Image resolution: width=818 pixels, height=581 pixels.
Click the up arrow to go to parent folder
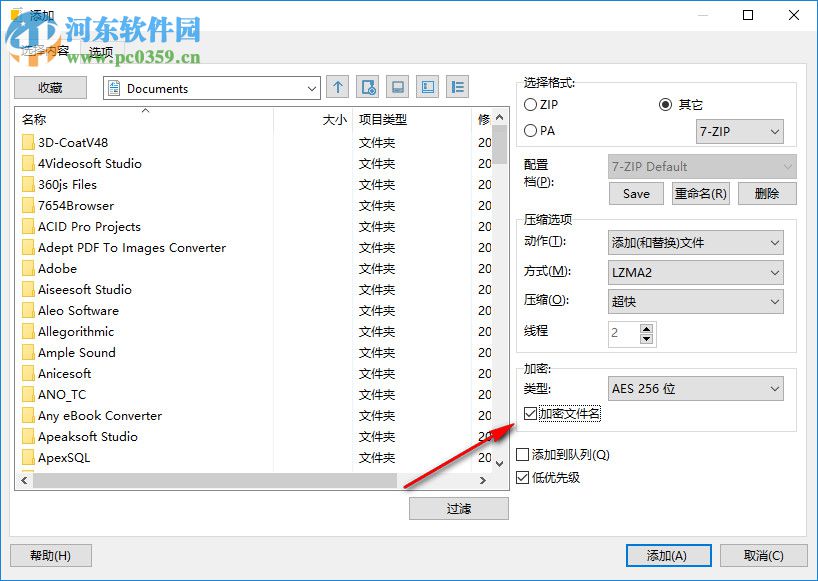(x=338, y=88)
